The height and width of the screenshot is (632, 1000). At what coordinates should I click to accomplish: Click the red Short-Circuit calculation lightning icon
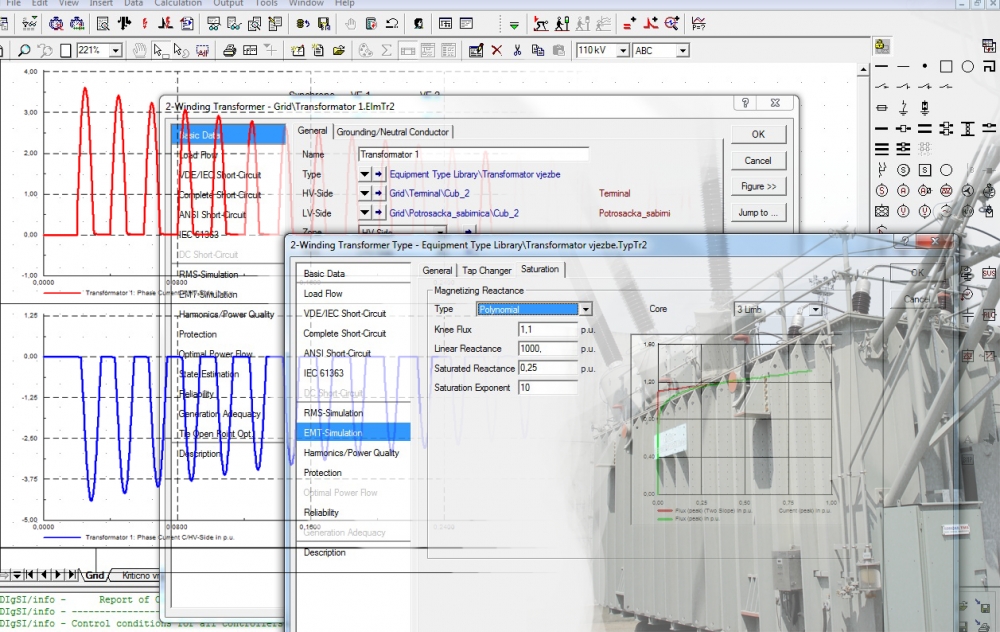coord(145,24)
